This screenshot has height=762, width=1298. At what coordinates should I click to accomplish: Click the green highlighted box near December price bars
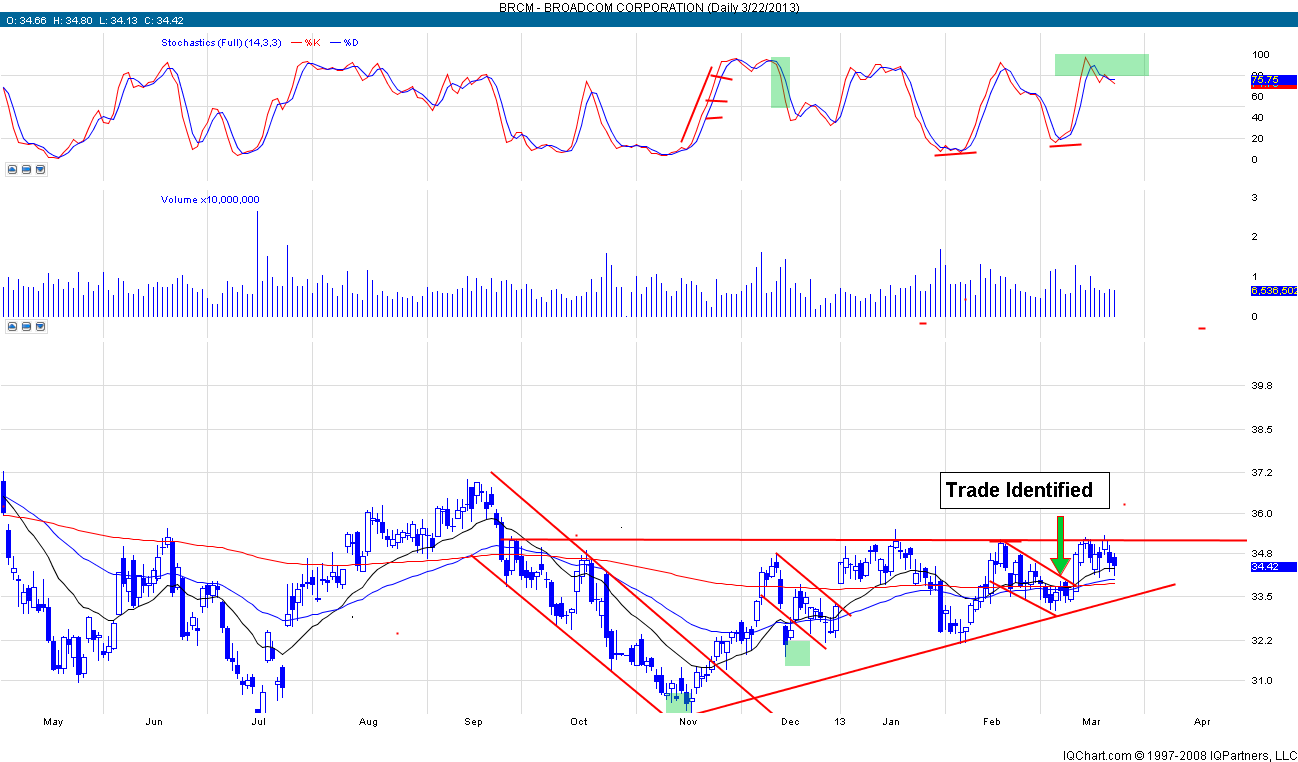click(797, 653)
